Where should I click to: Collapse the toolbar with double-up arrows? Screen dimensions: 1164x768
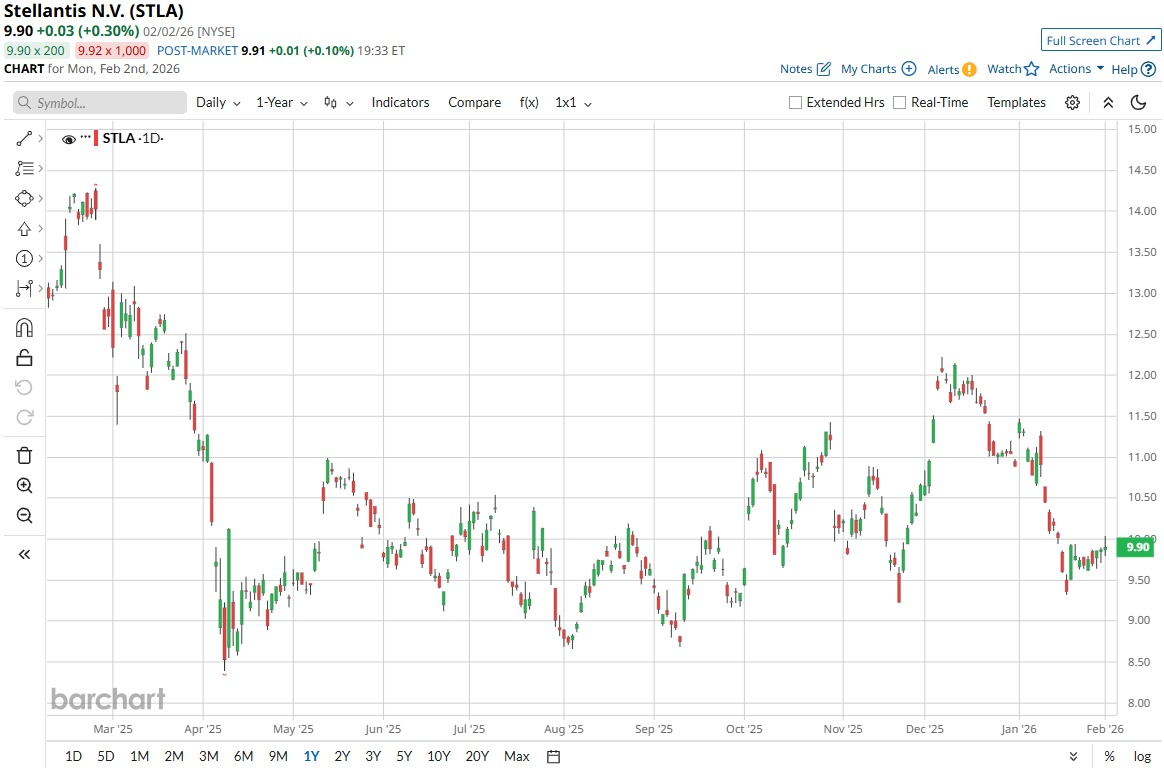[x=1108, y=102]
